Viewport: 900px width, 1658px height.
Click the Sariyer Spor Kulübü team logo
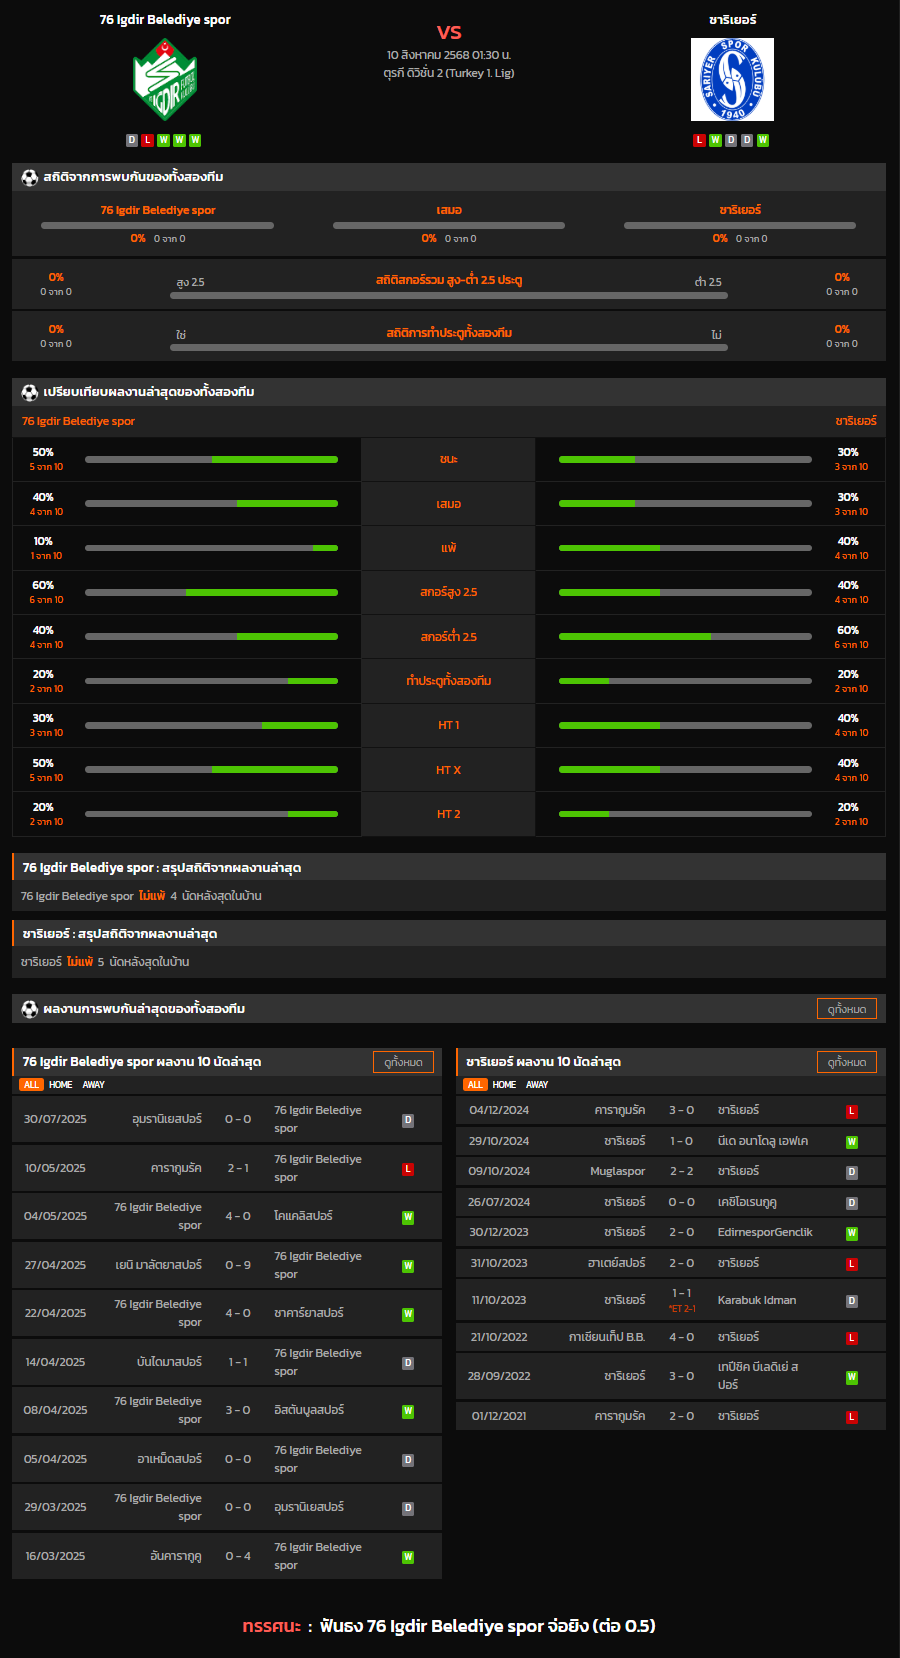(x=732, y=80)
